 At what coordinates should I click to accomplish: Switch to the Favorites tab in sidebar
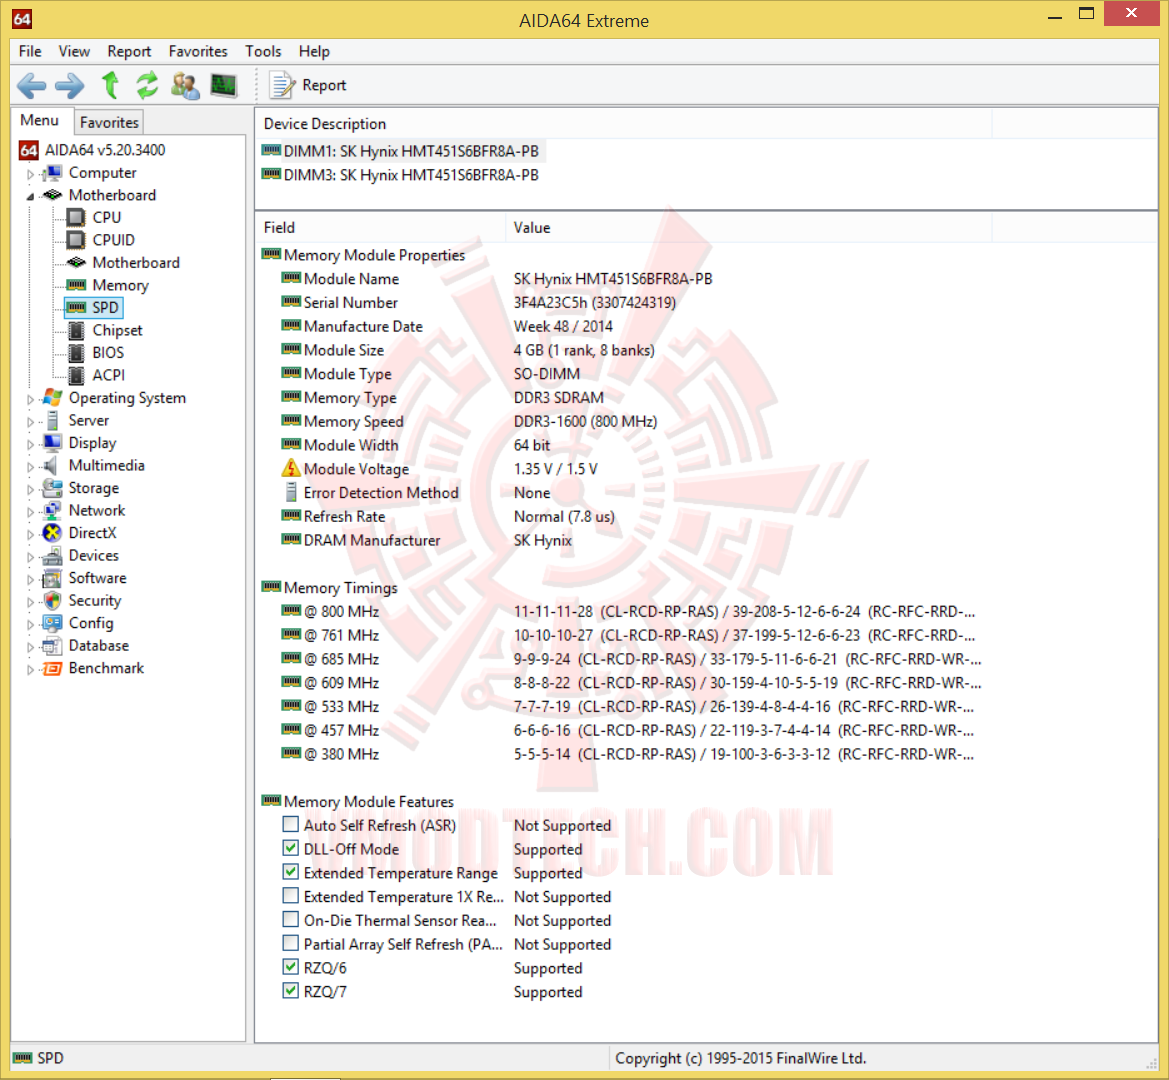point(109,122)
